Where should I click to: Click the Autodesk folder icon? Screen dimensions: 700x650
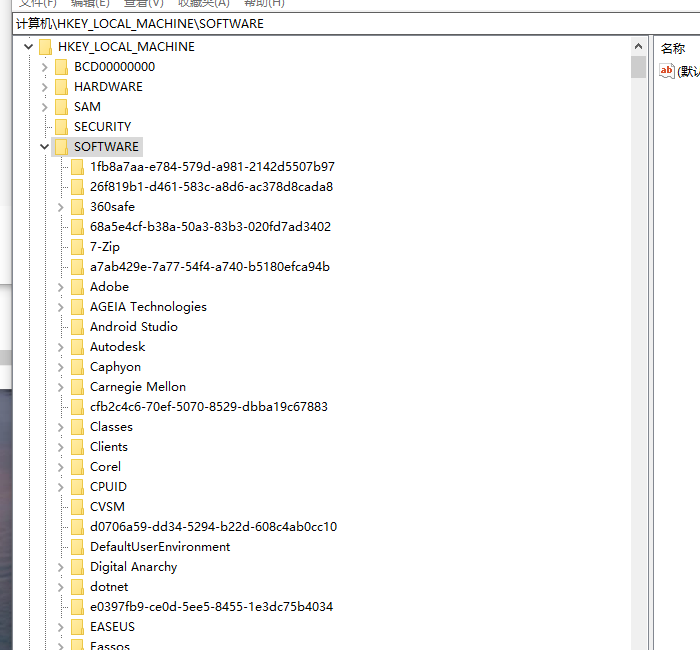click(77, 347)
